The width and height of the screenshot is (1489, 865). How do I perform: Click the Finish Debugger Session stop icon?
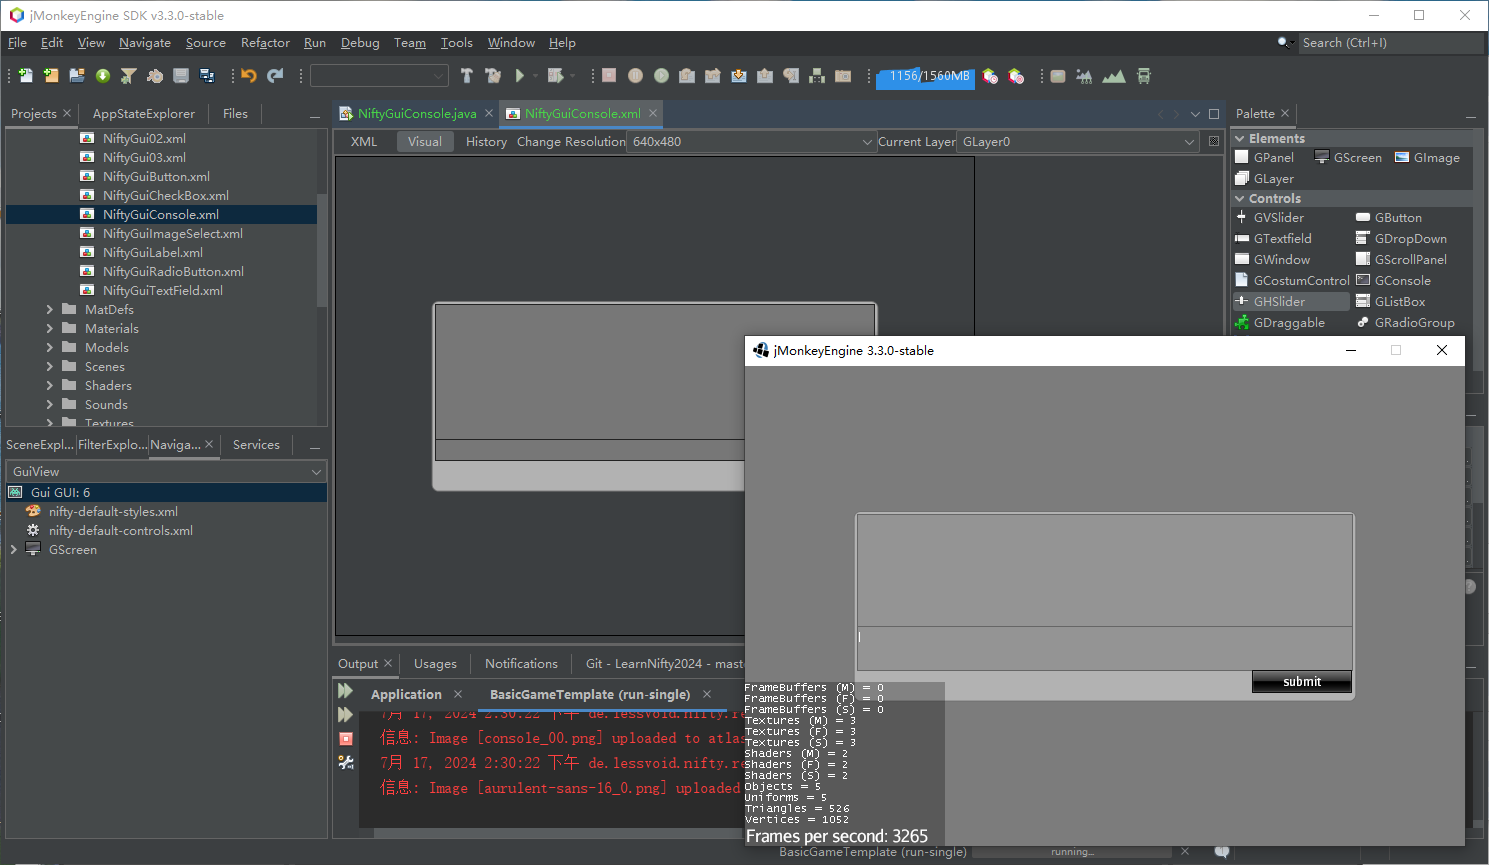(609, 76)
